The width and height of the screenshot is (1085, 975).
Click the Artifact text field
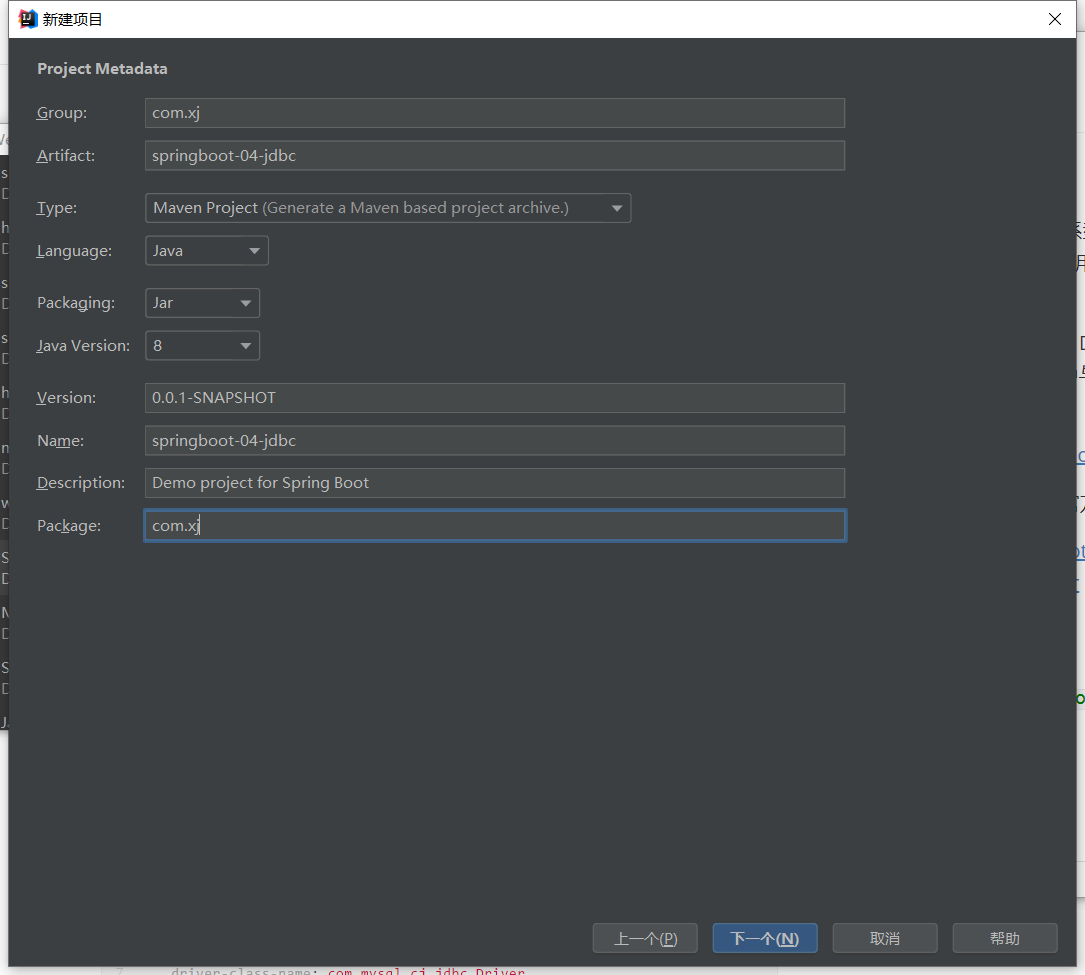click(494, 156)
